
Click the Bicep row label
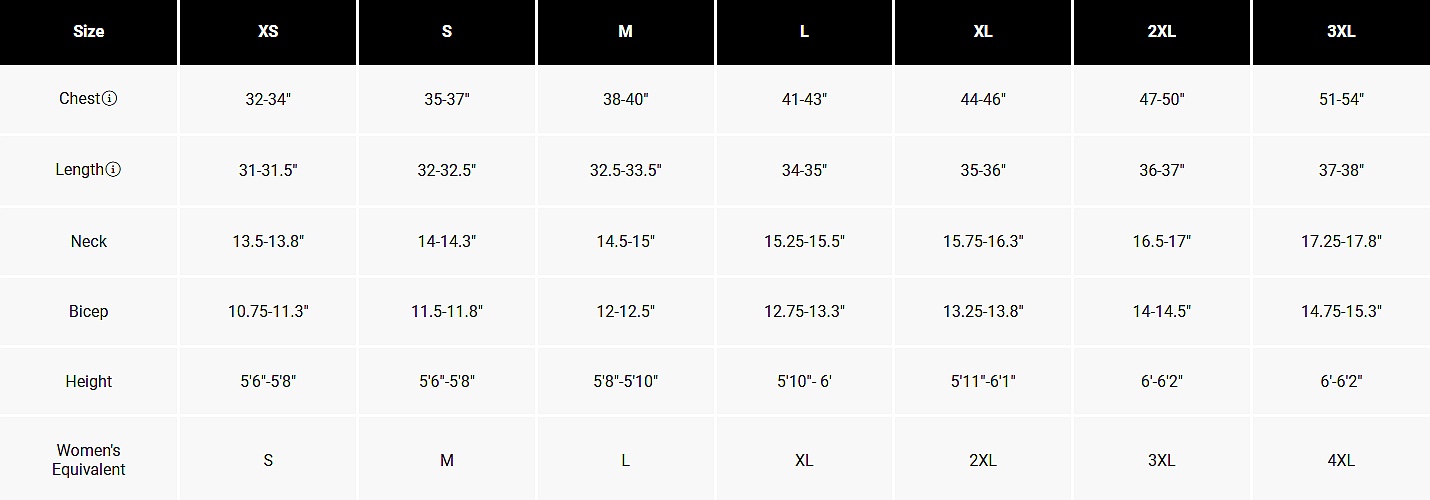(89, 311)
